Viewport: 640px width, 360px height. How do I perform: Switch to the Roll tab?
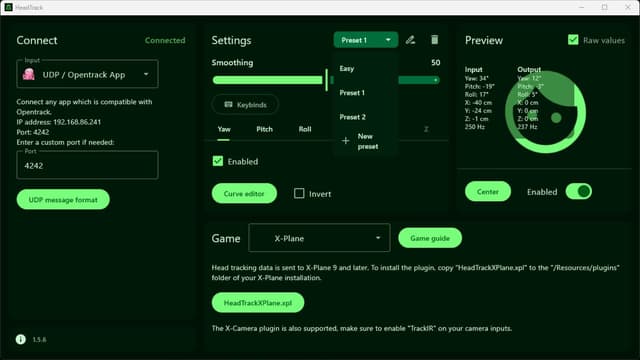[x=304, y=129]
